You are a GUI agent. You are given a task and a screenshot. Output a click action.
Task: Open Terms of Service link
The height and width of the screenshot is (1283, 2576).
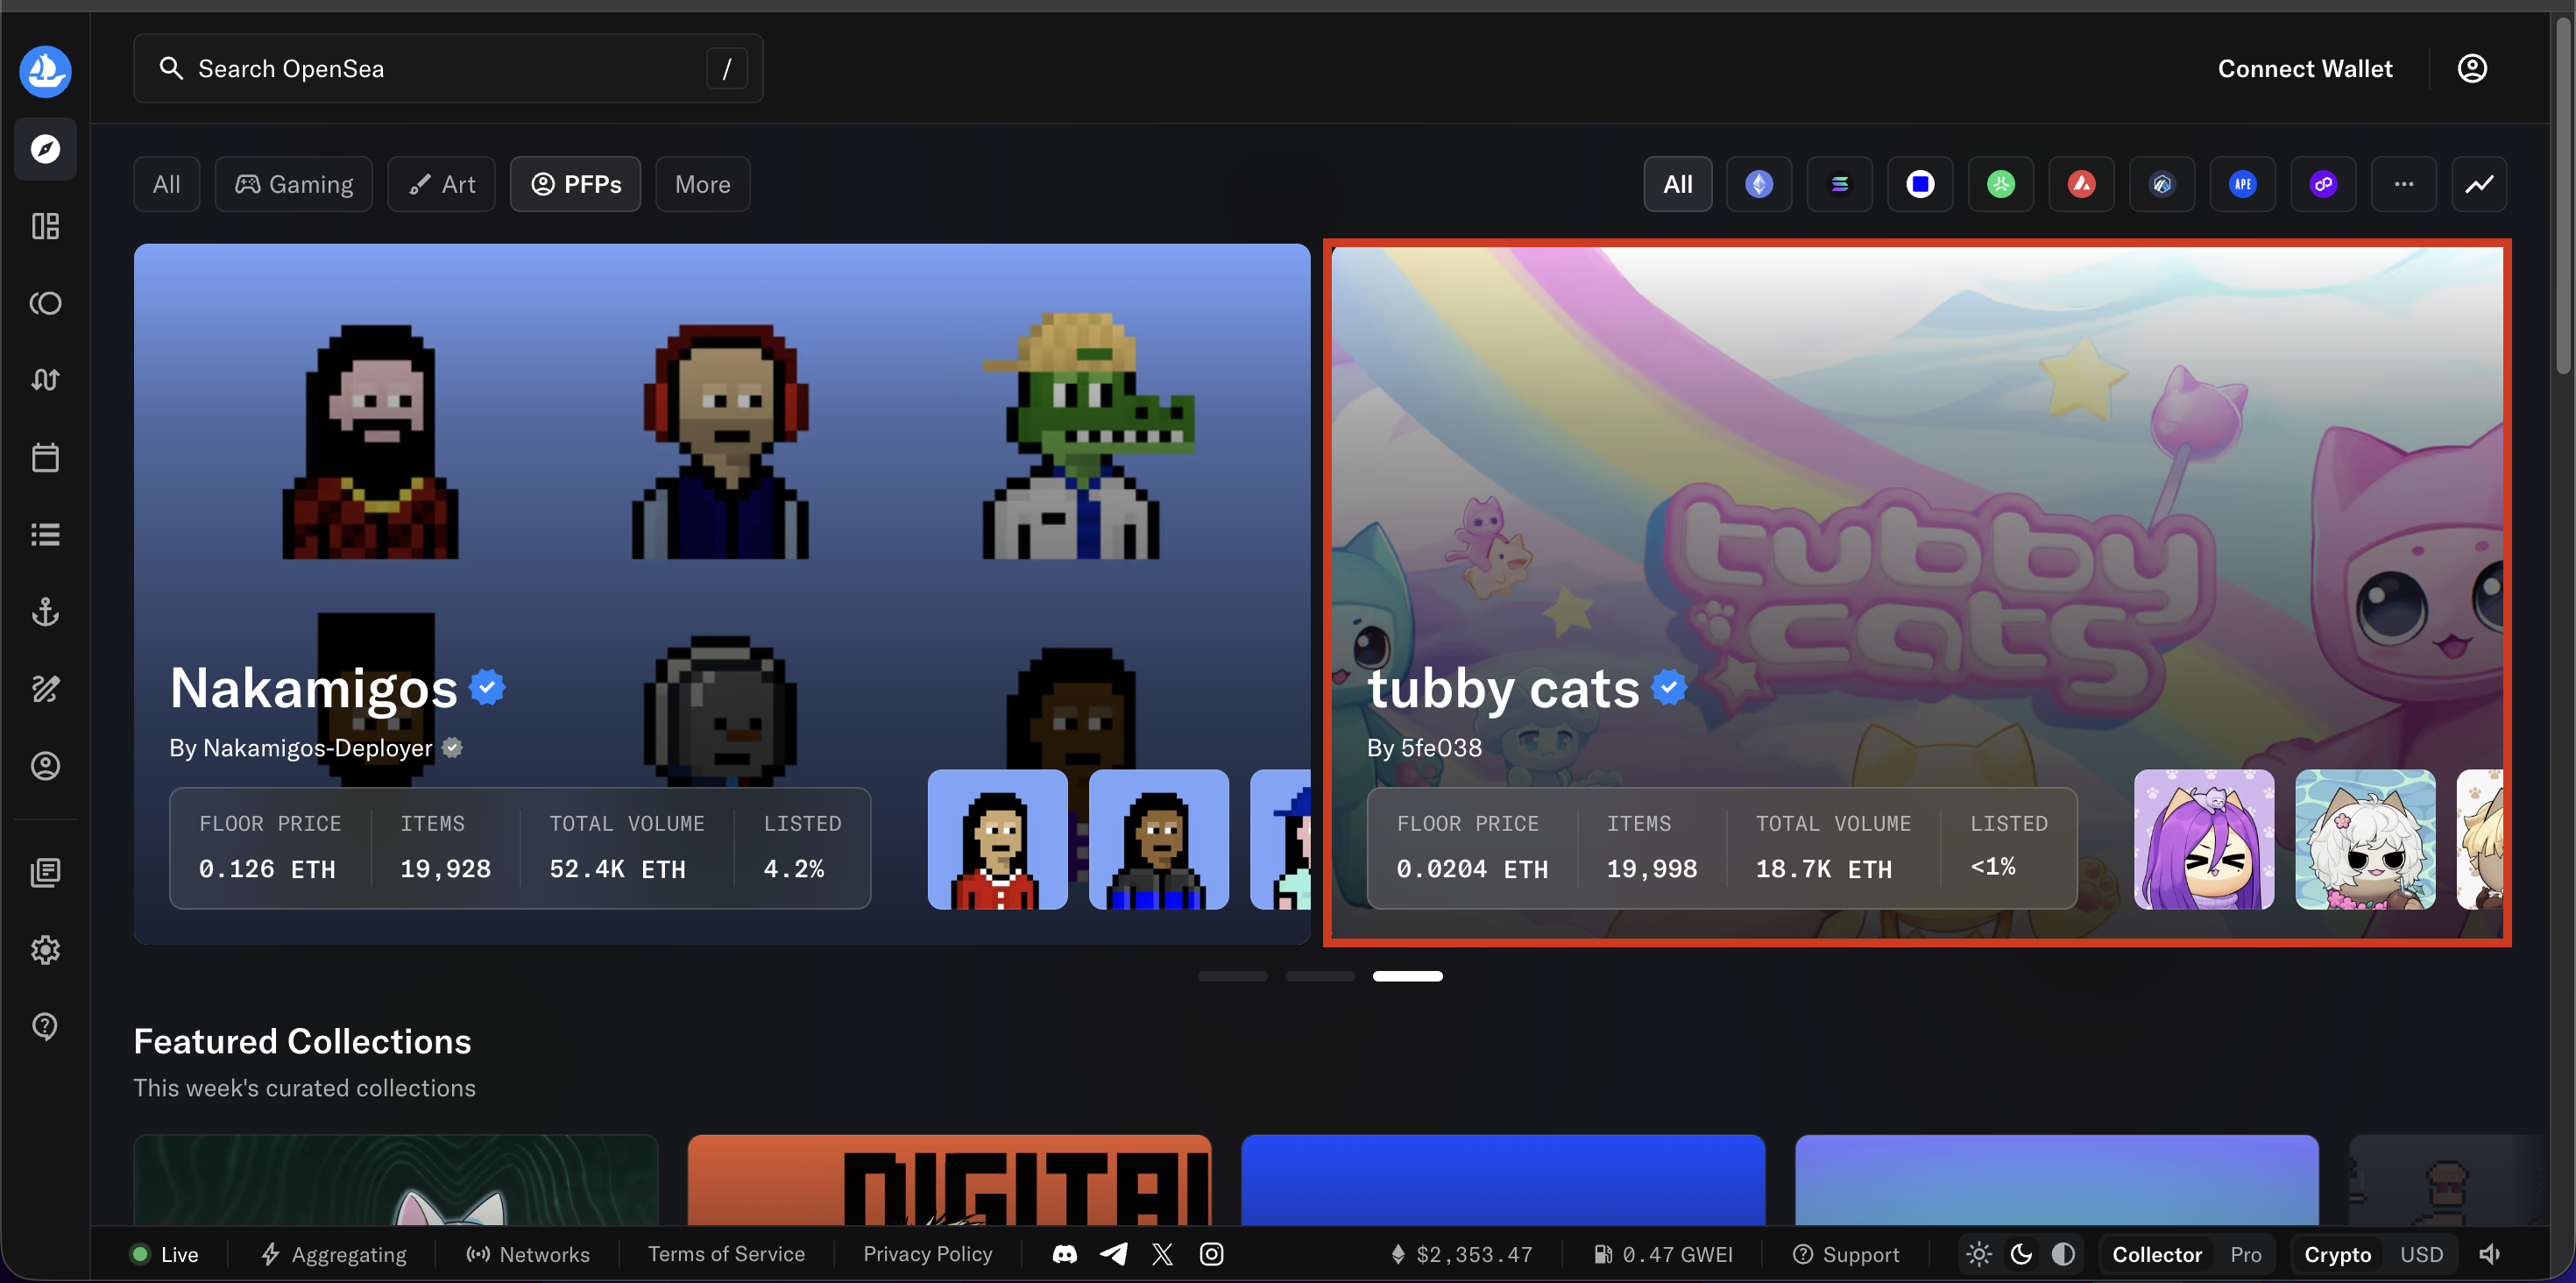[x=726, y=1254]
